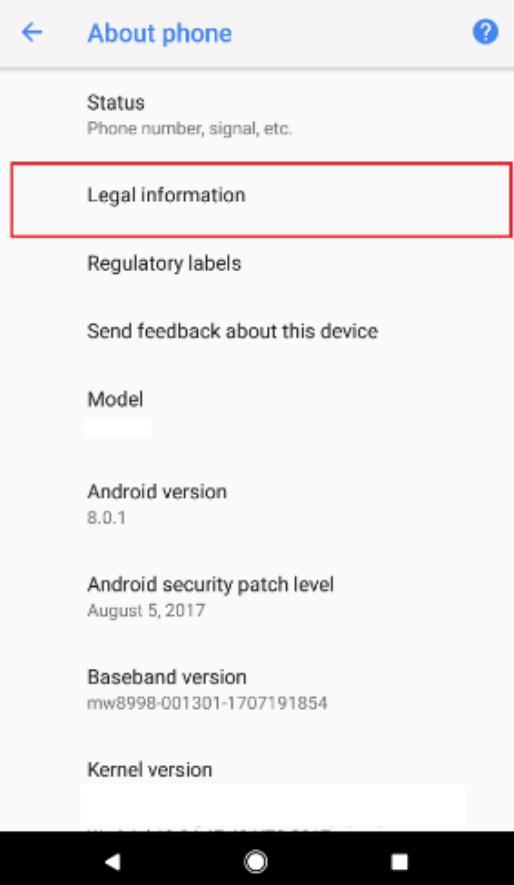Tap the 8.0.1 version number
The image size is (514, 885).
click(x=106, y=518)
